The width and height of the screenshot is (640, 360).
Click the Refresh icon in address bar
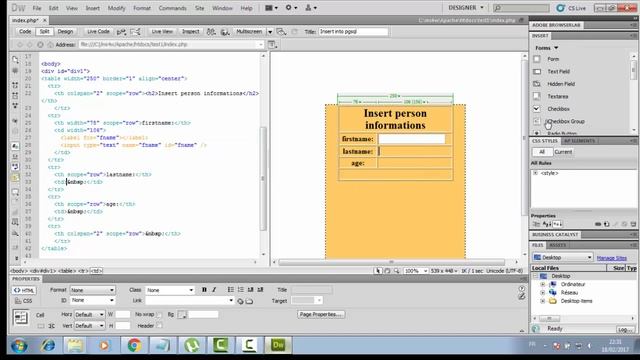pos(40,44)
